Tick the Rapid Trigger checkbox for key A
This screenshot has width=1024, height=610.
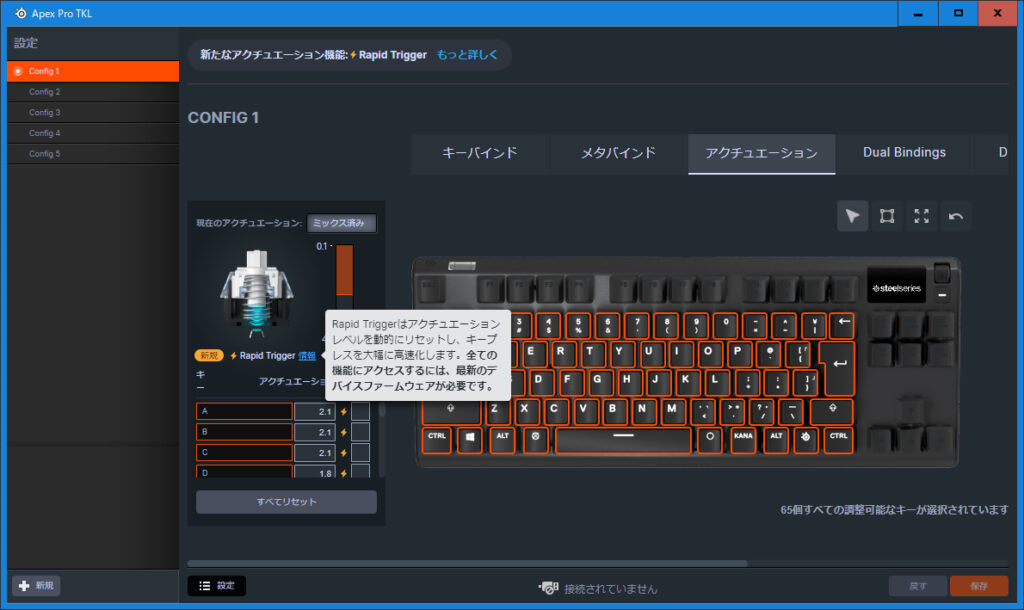click(x=360, y=411)
